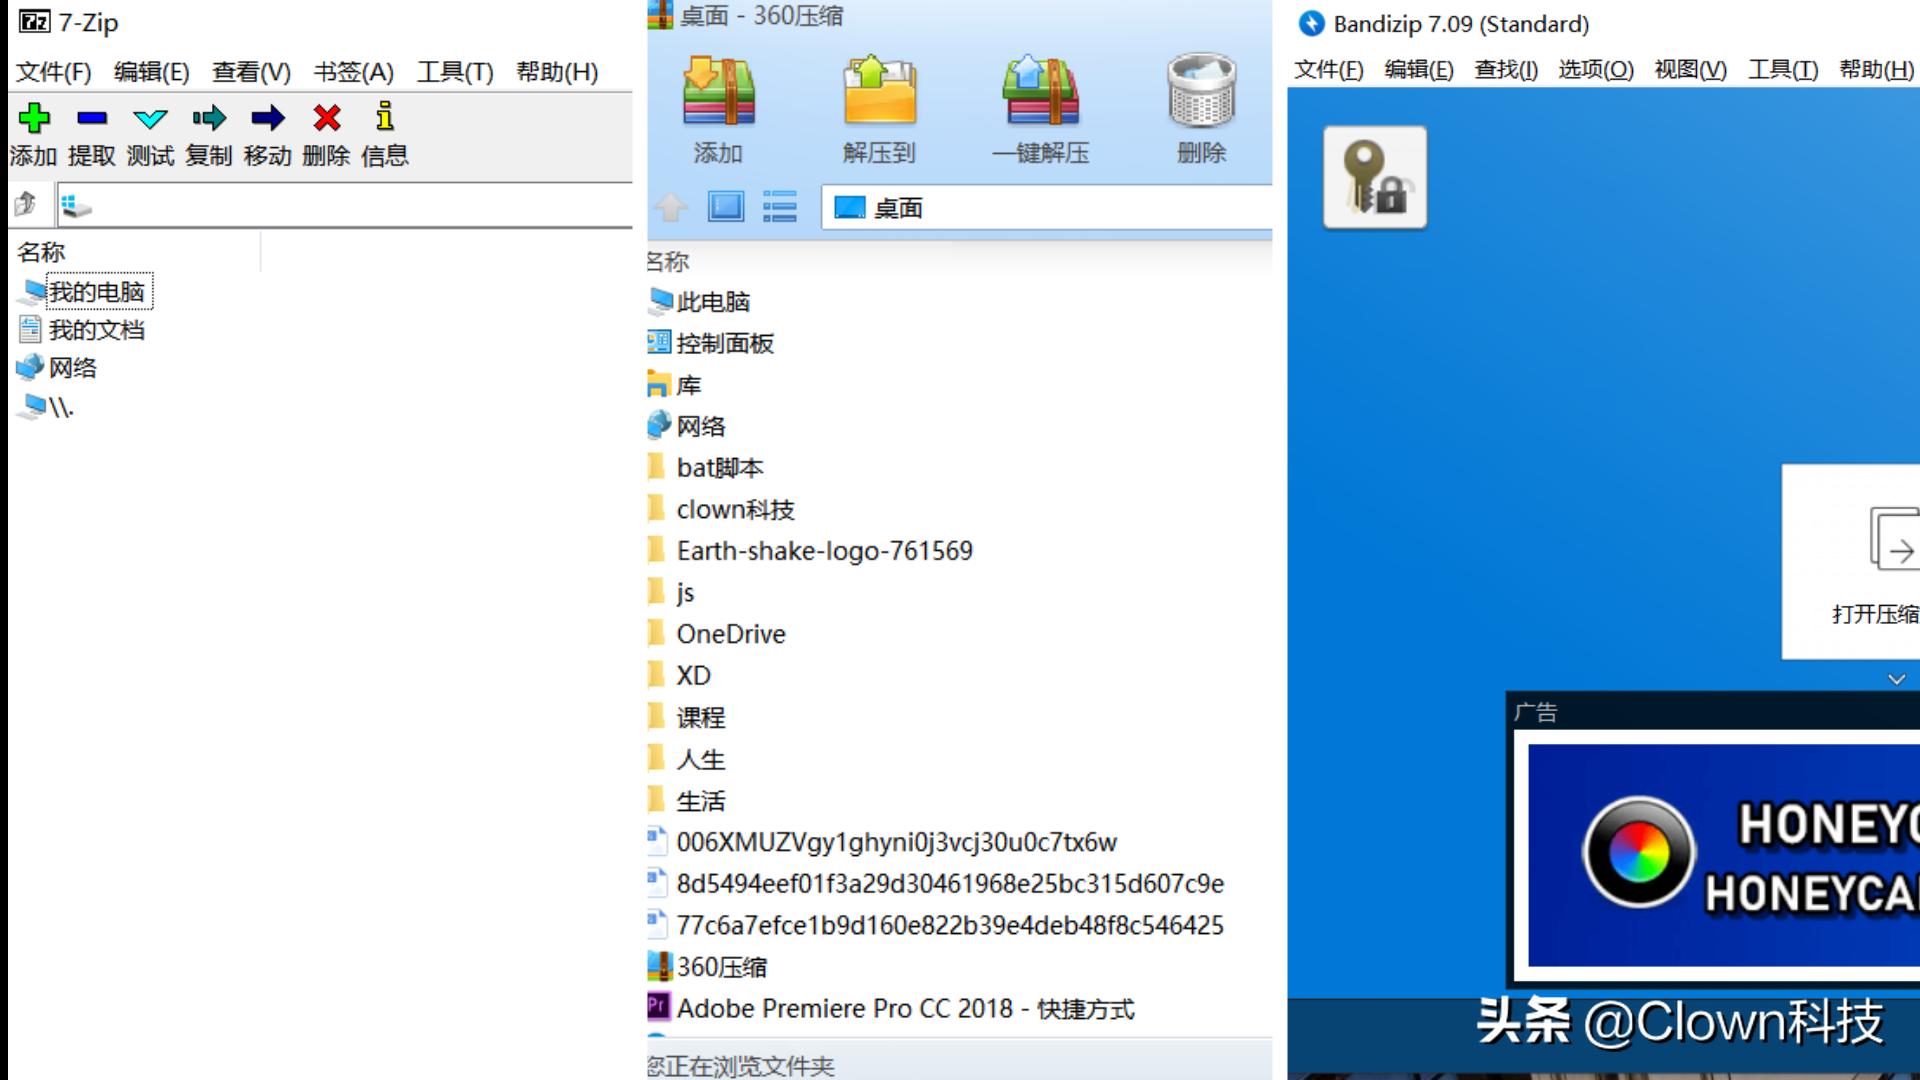Click the Extract minus icon in 7-Zip
Screen dimensions: 1920x1080
coord(92,118)
